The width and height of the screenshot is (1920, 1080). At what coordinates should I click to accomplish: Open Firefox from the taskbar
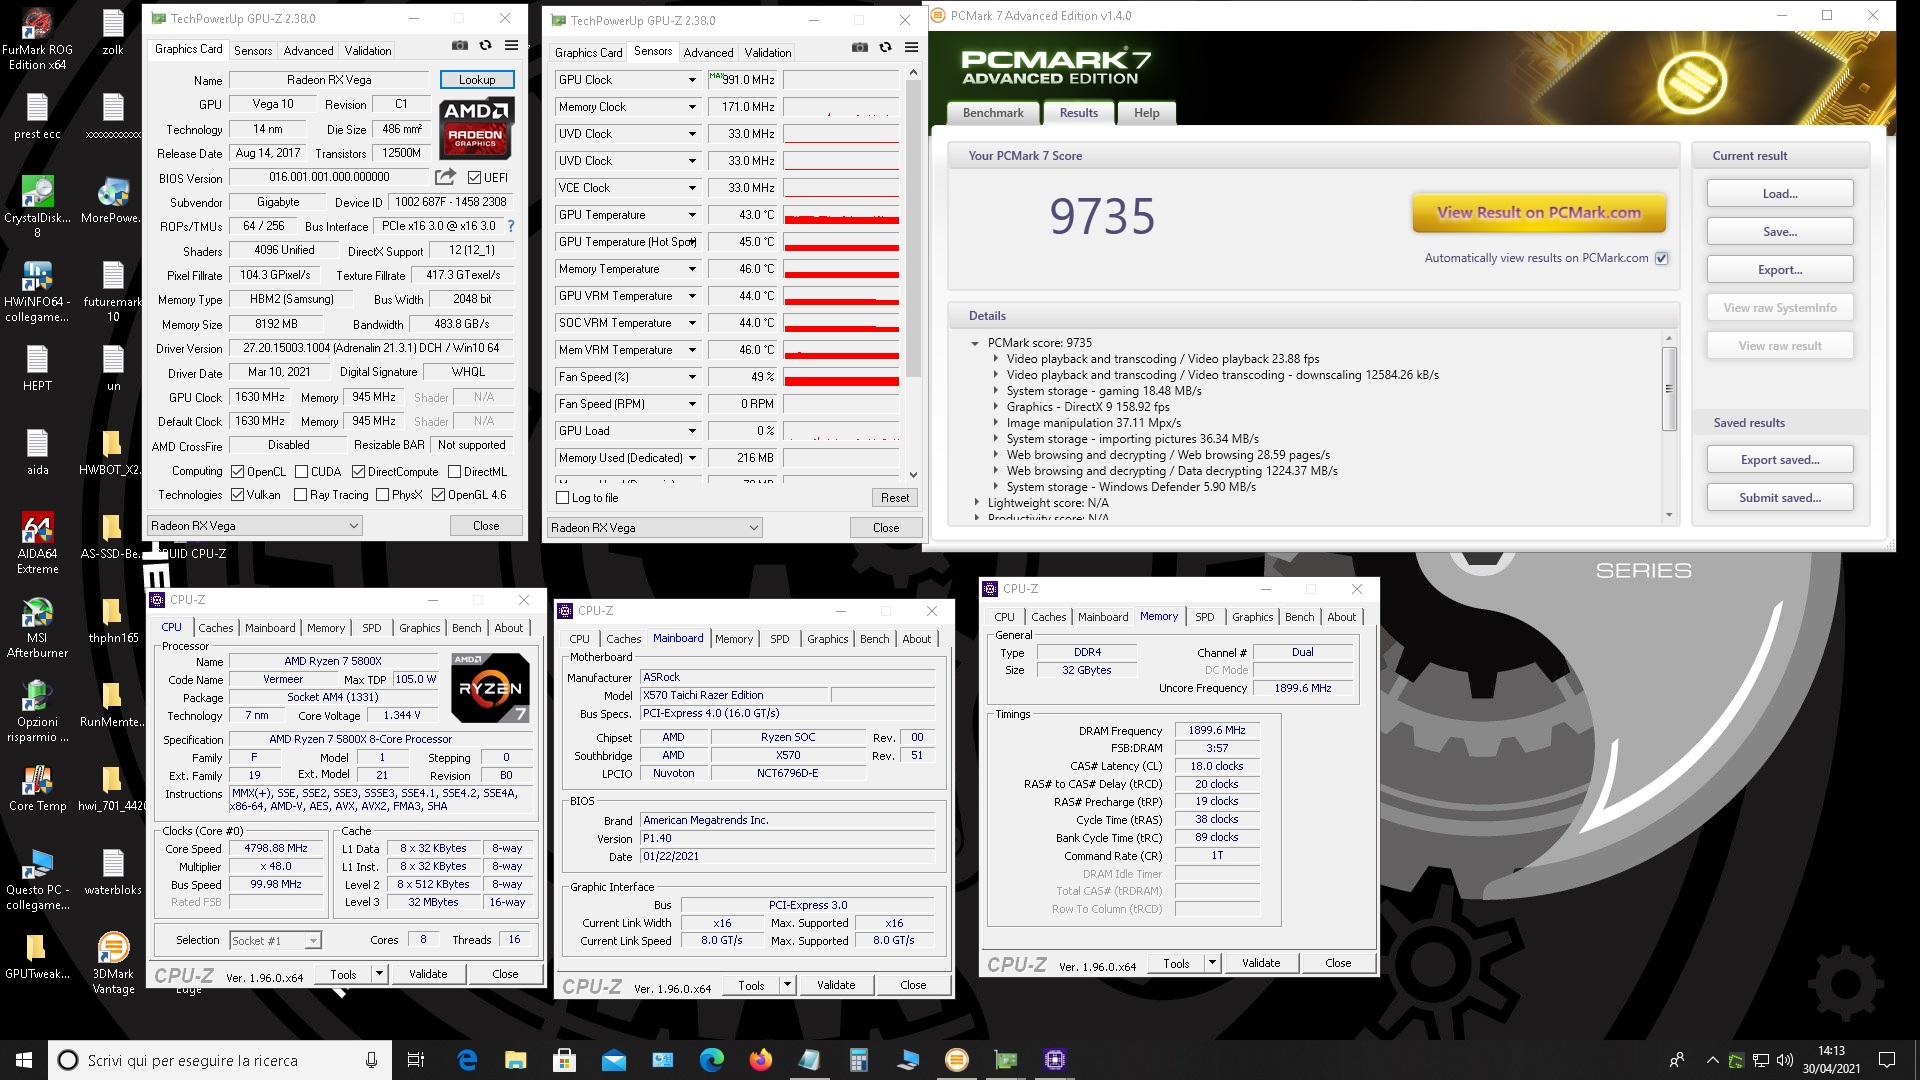761,1060
